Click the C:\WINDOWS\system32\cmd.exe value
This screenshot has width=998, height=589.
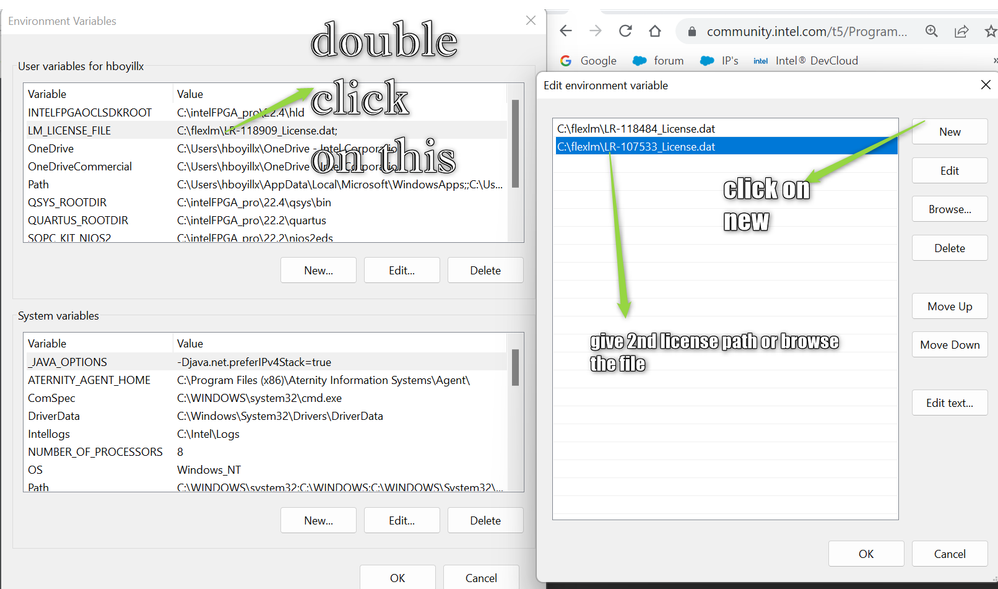click(x=259, y=397)
